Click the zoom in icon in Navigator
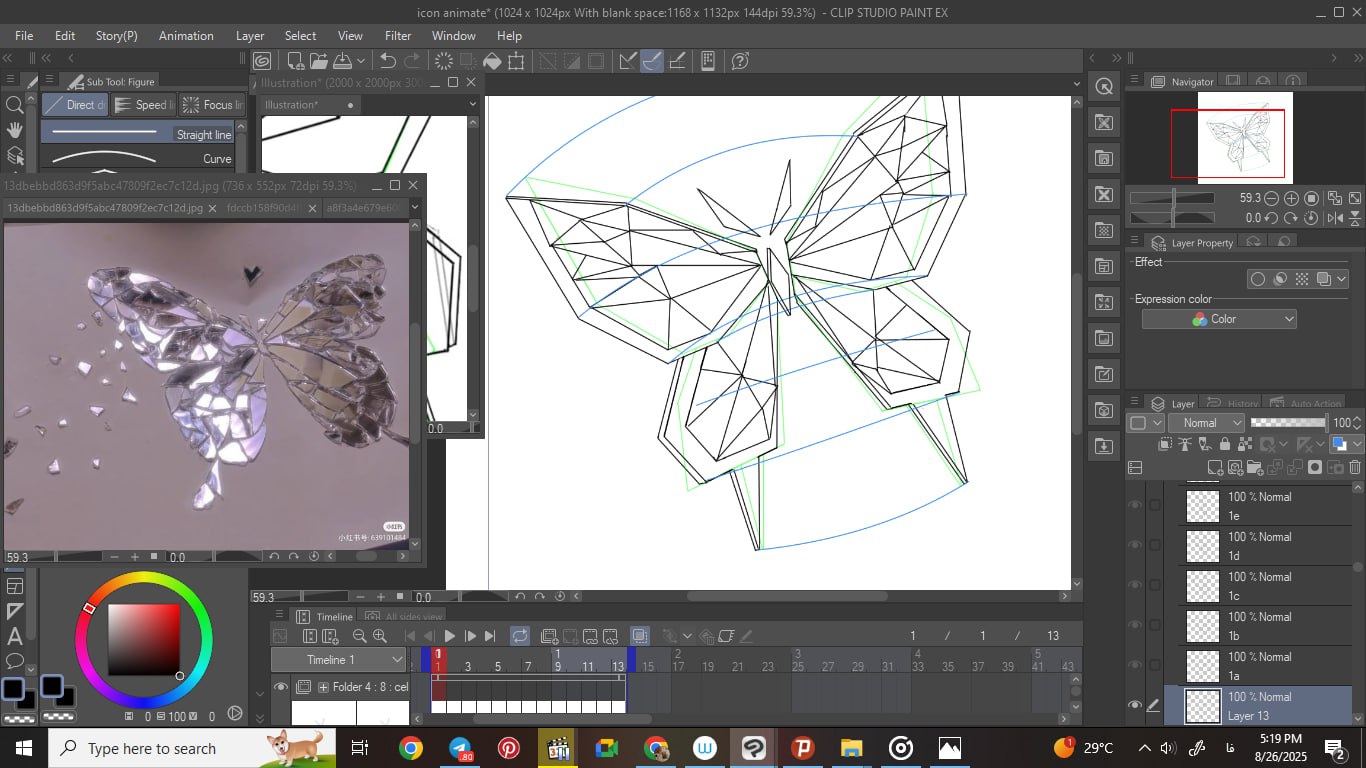1366x768 pixels. pyautogui.click(x=1291, y=198)
